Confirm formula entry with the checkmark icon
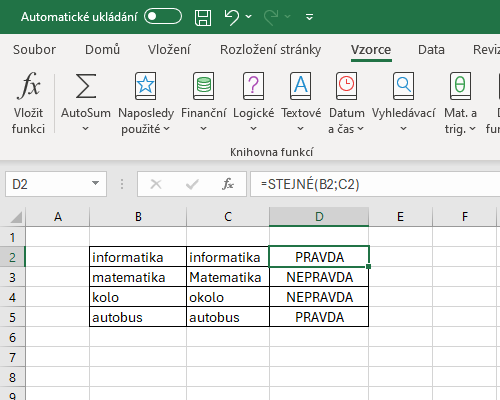Image resolution: width=500 pixels, height=400 pixels. click(x=192, y=184)
